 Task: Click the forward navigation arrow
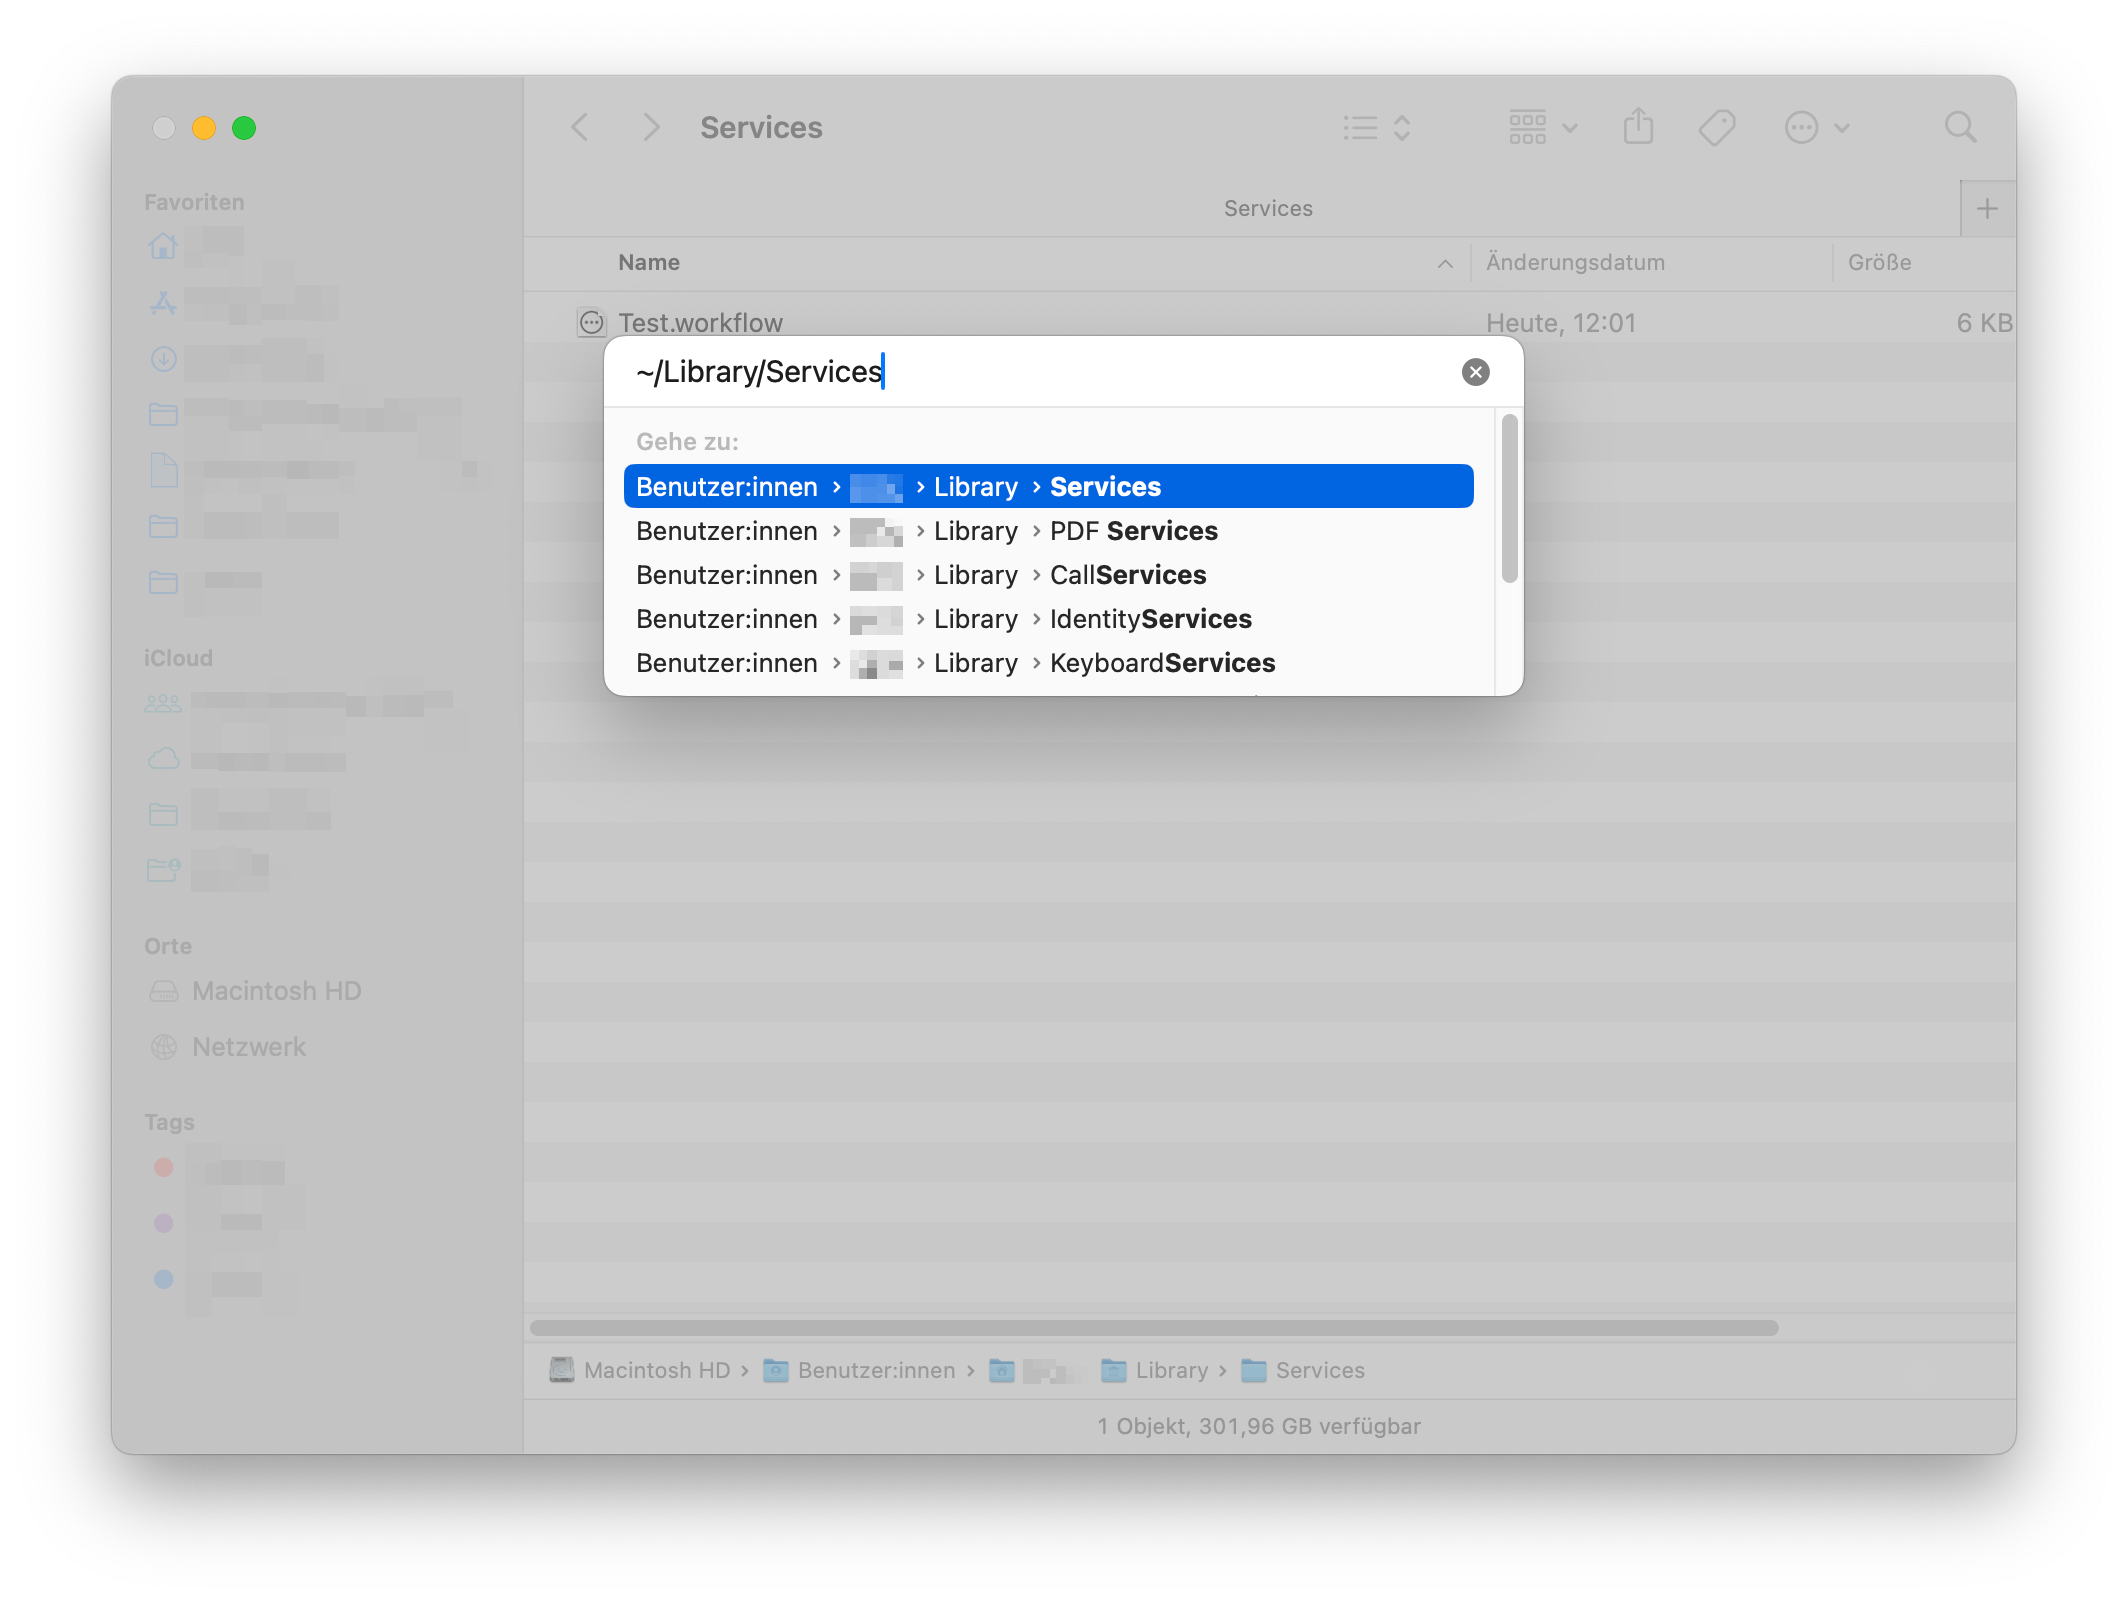click(651, 128)
